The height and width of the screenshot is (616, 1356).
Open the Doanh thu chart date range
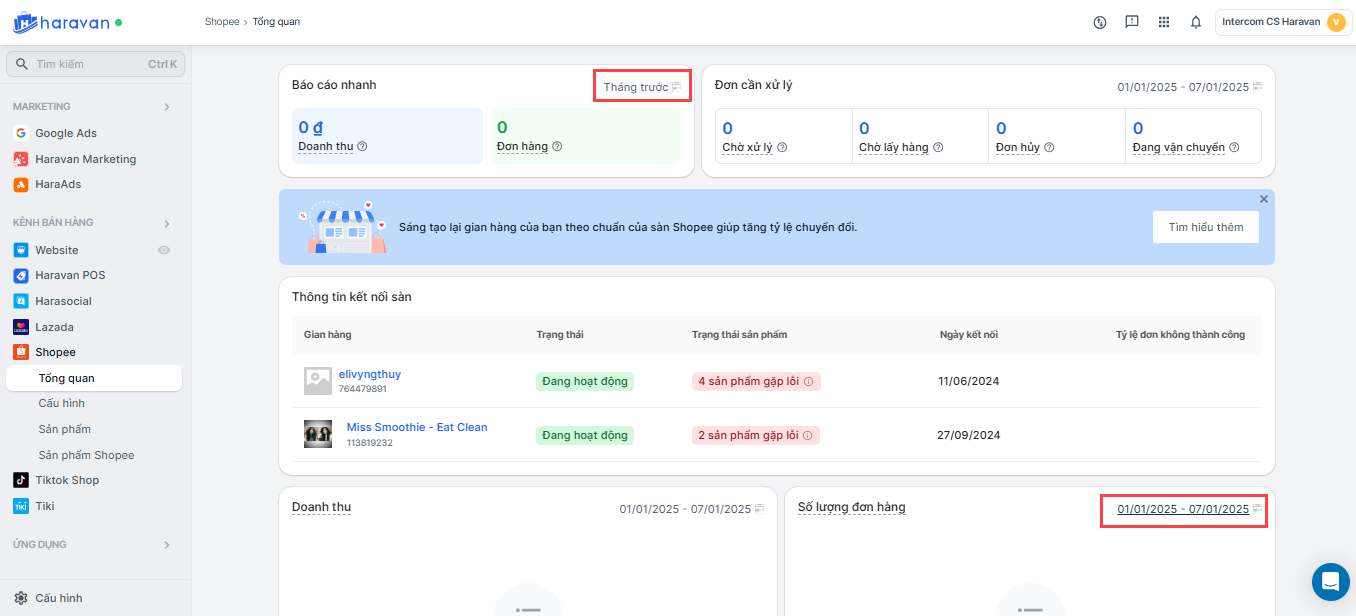[x=691, y=509]
